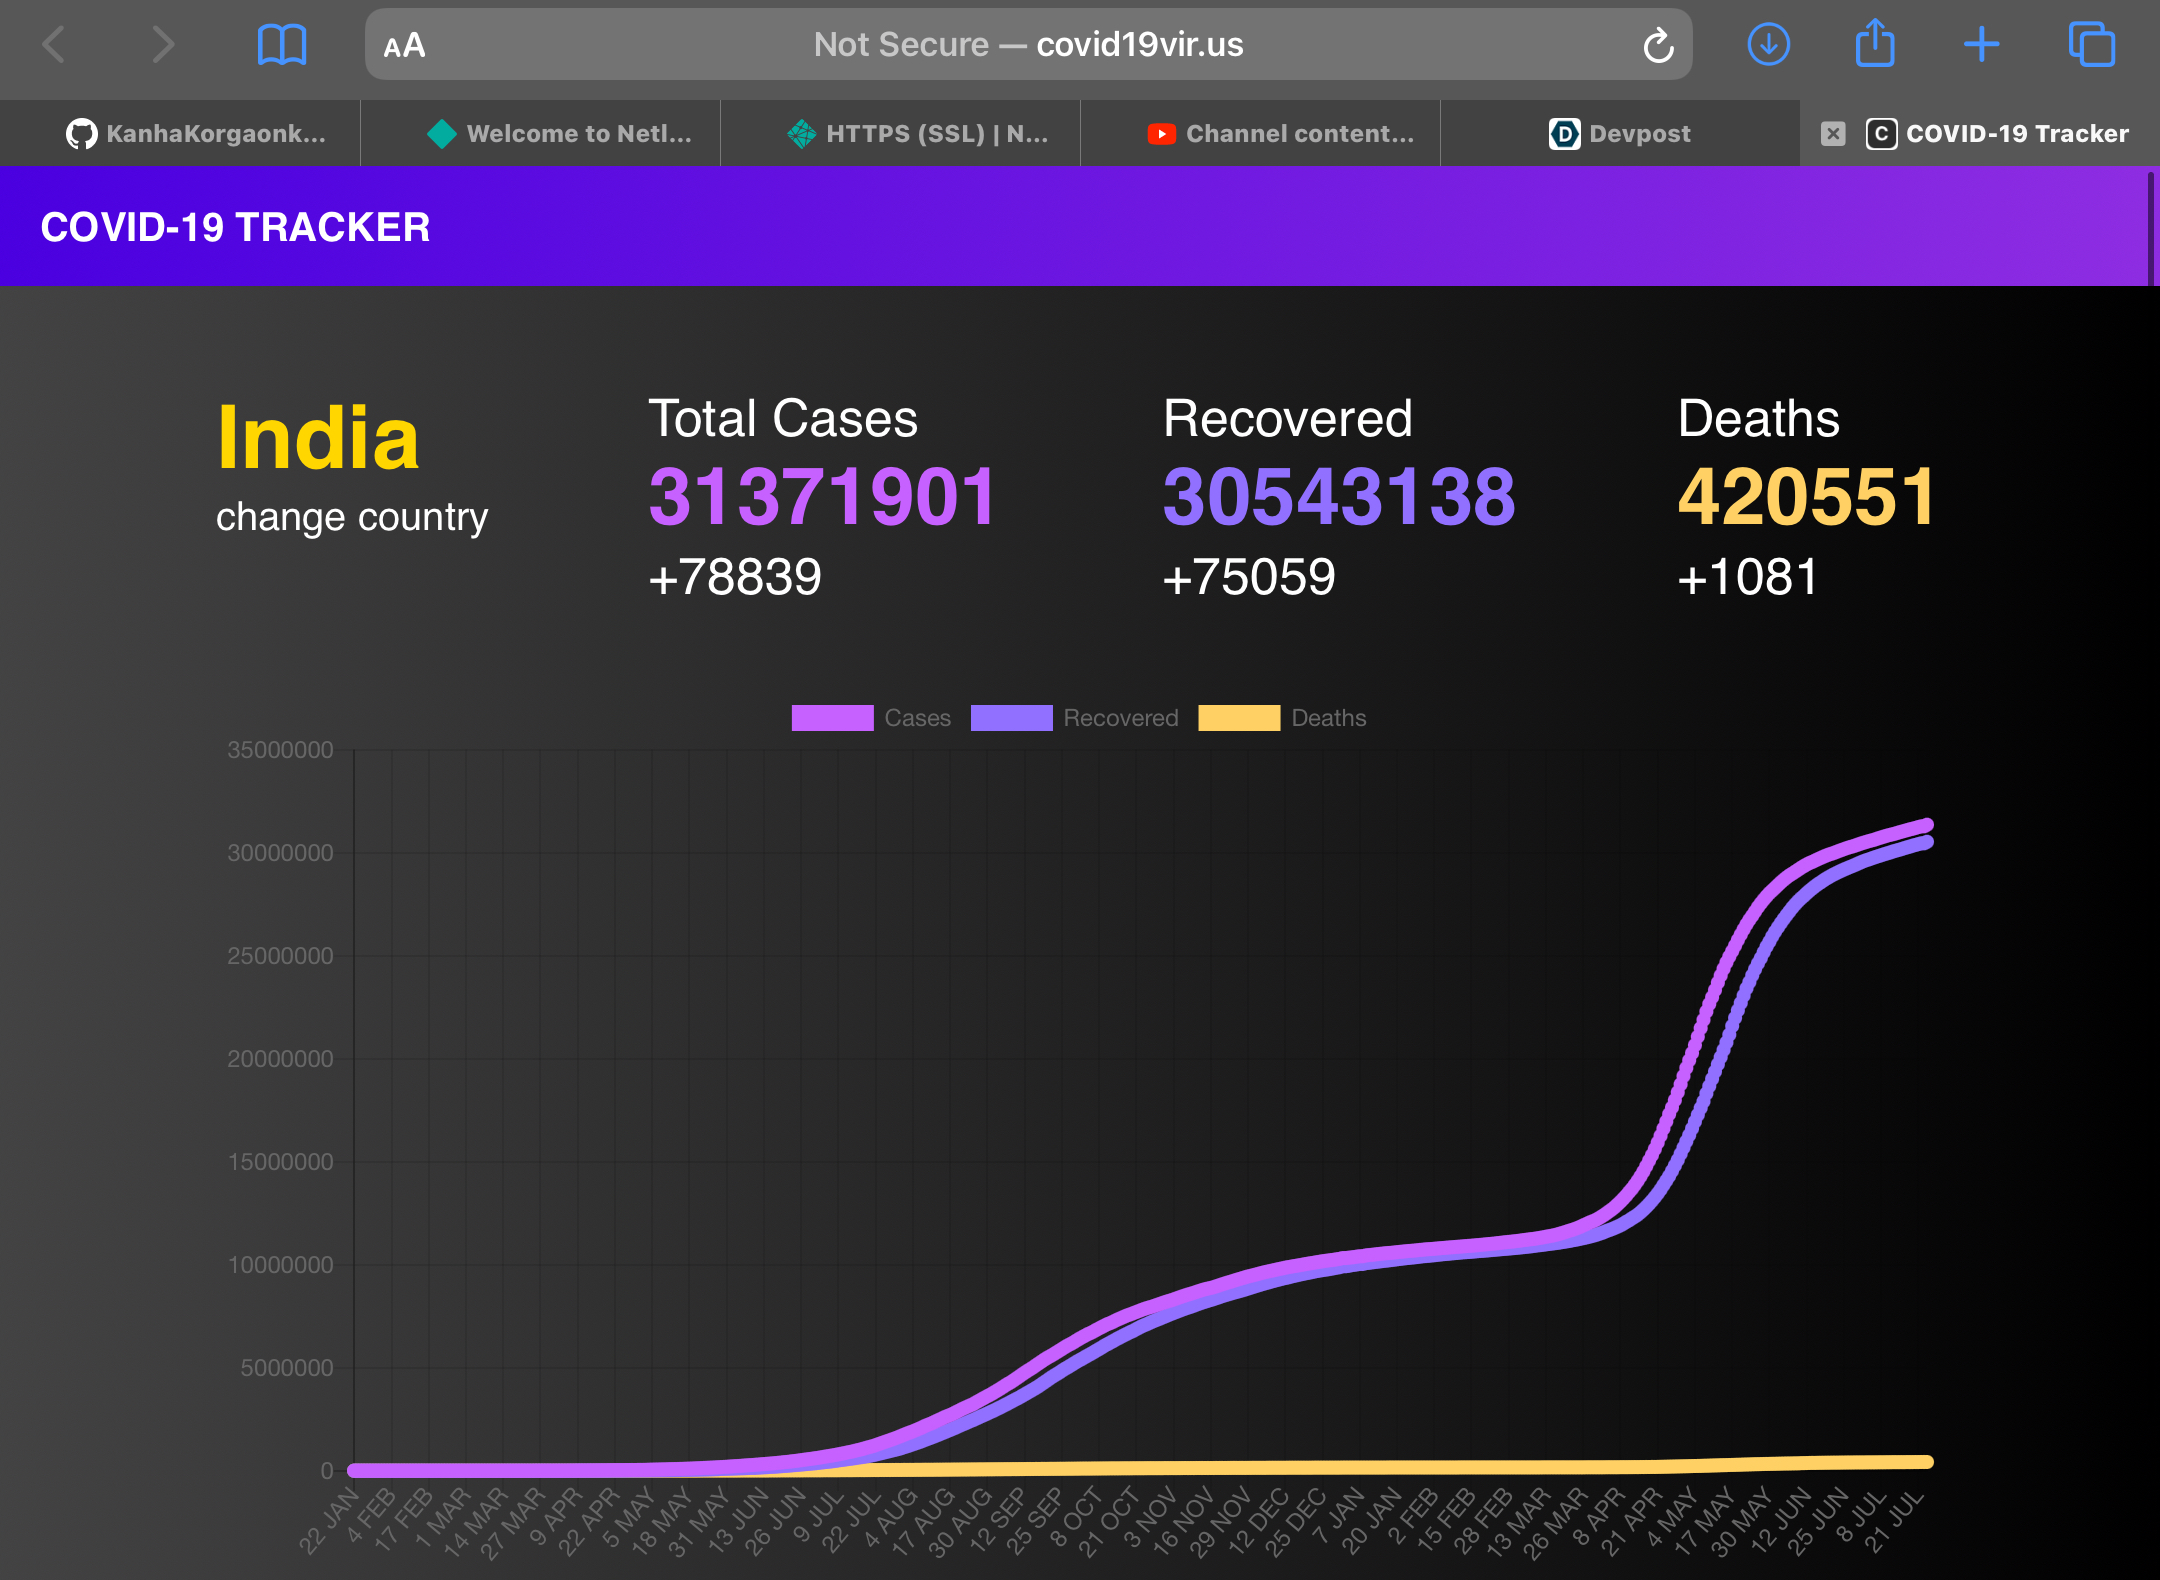The width and height of the screenshot is (2160, 1580).
Task: Click the covid19vir.us address bar
Action: pyautogui.click(x=1028, y=45)
